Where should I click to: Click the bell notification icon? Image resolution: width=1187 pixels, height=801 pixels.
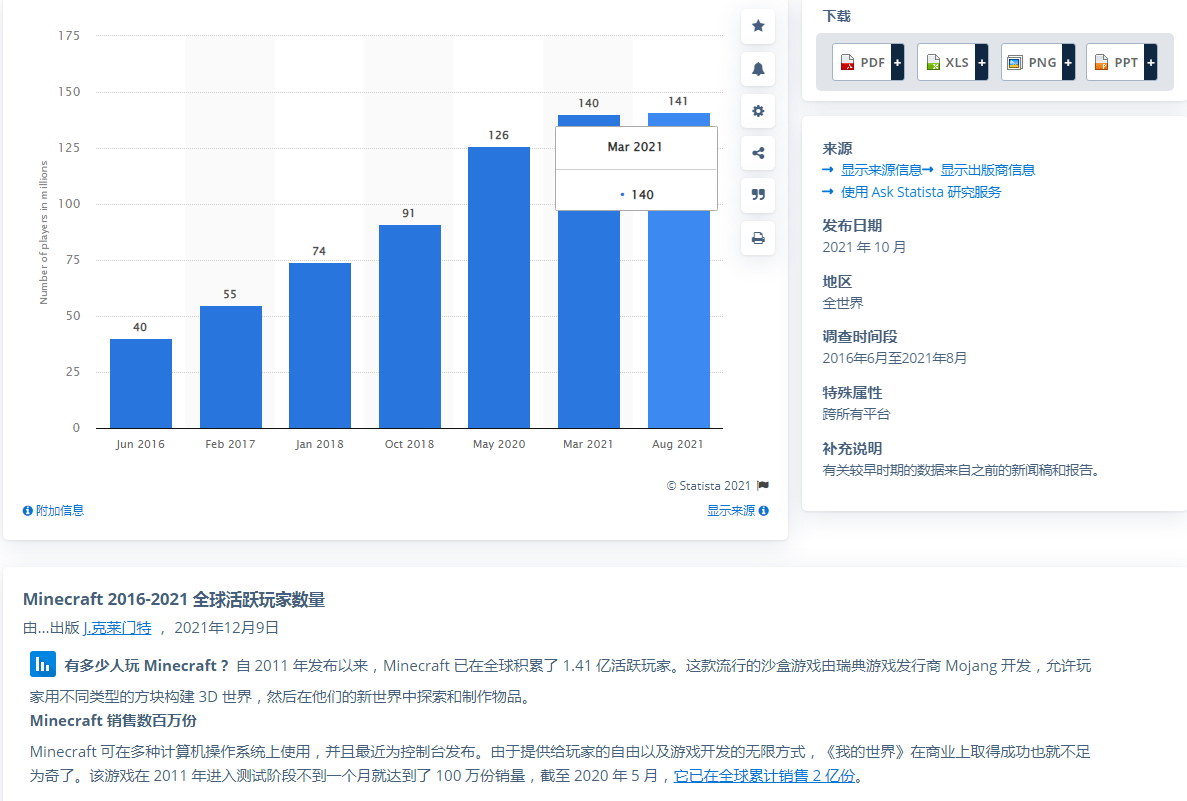(758, 69)
